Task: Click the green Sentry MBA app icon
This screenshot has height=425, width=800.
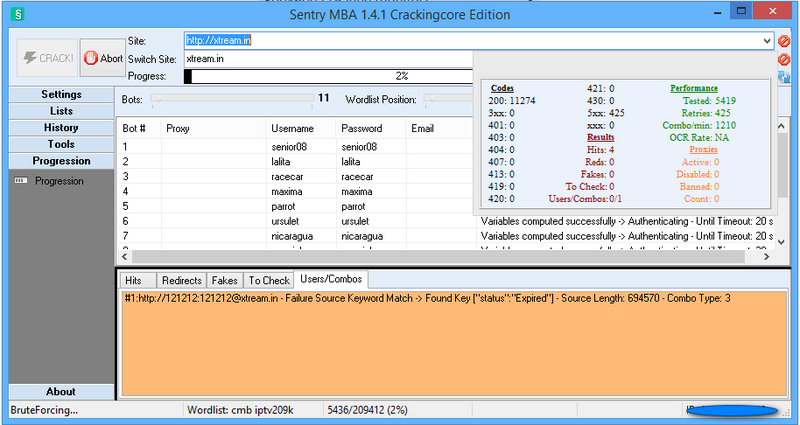Action: 18,14
